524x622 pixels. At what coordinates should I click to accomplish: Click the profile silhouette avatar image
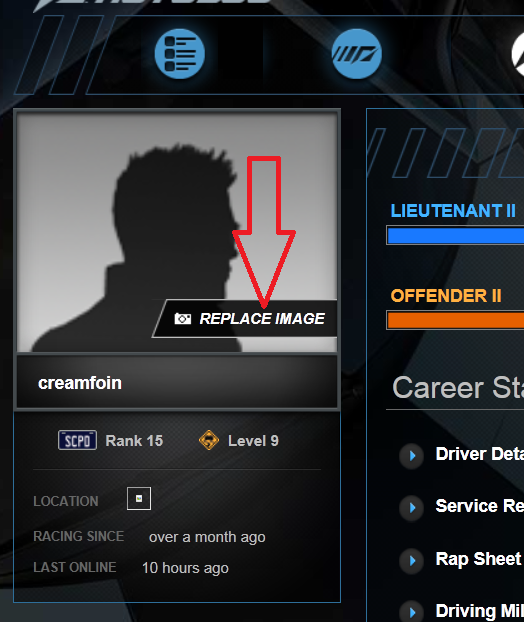(x=177, y=232)
